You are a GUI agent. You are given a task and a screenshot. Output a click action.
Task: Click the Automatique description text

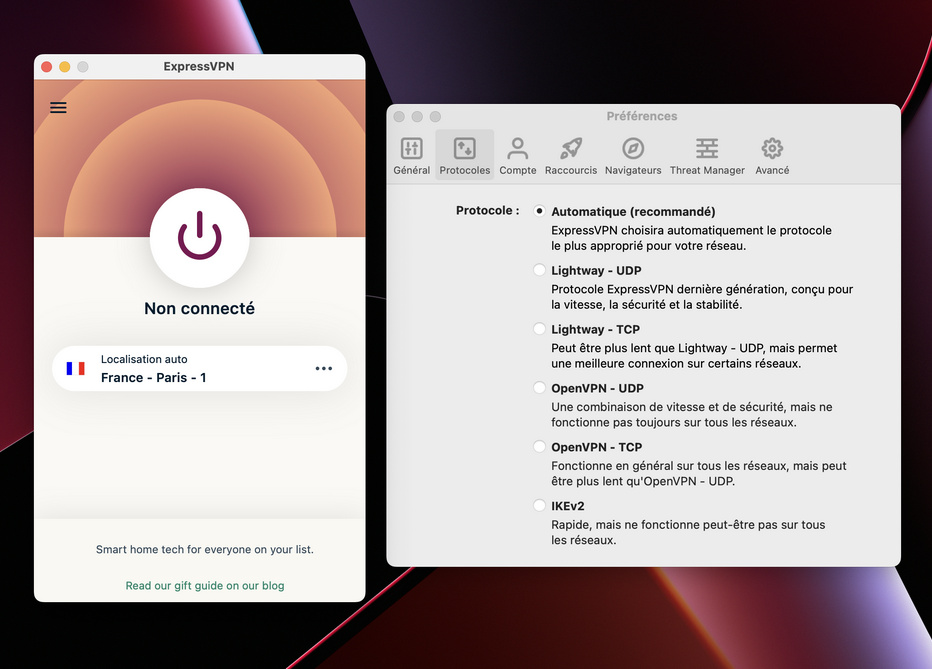pos(691,238)
